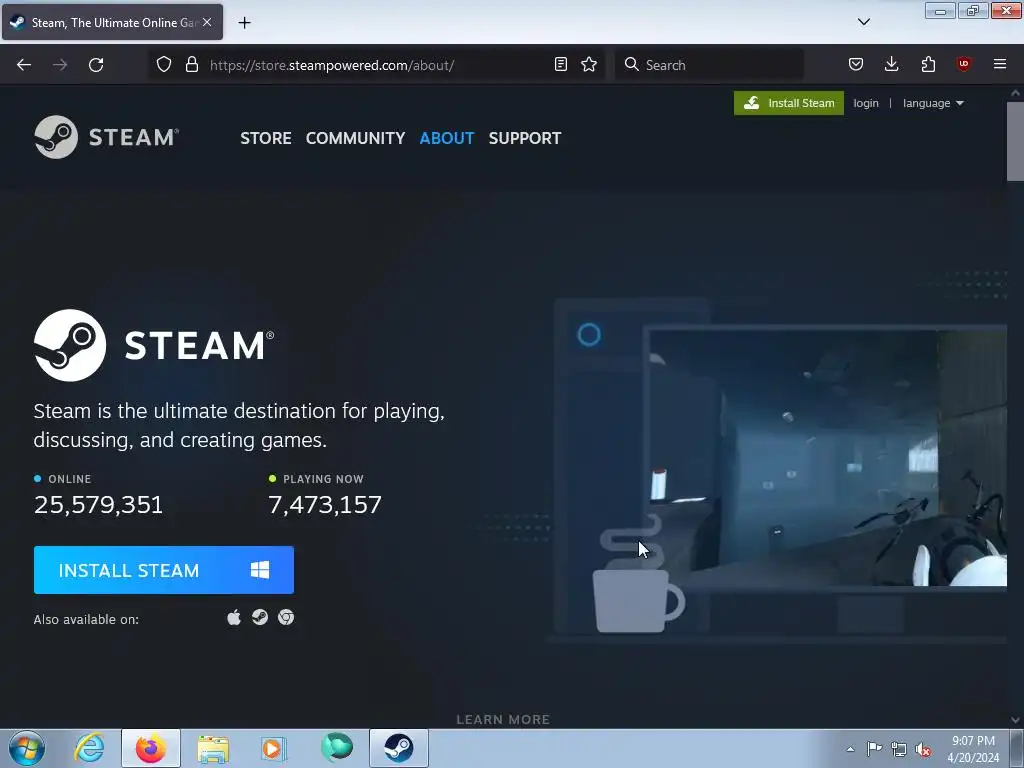Open Firefox downloads panel

891,64
